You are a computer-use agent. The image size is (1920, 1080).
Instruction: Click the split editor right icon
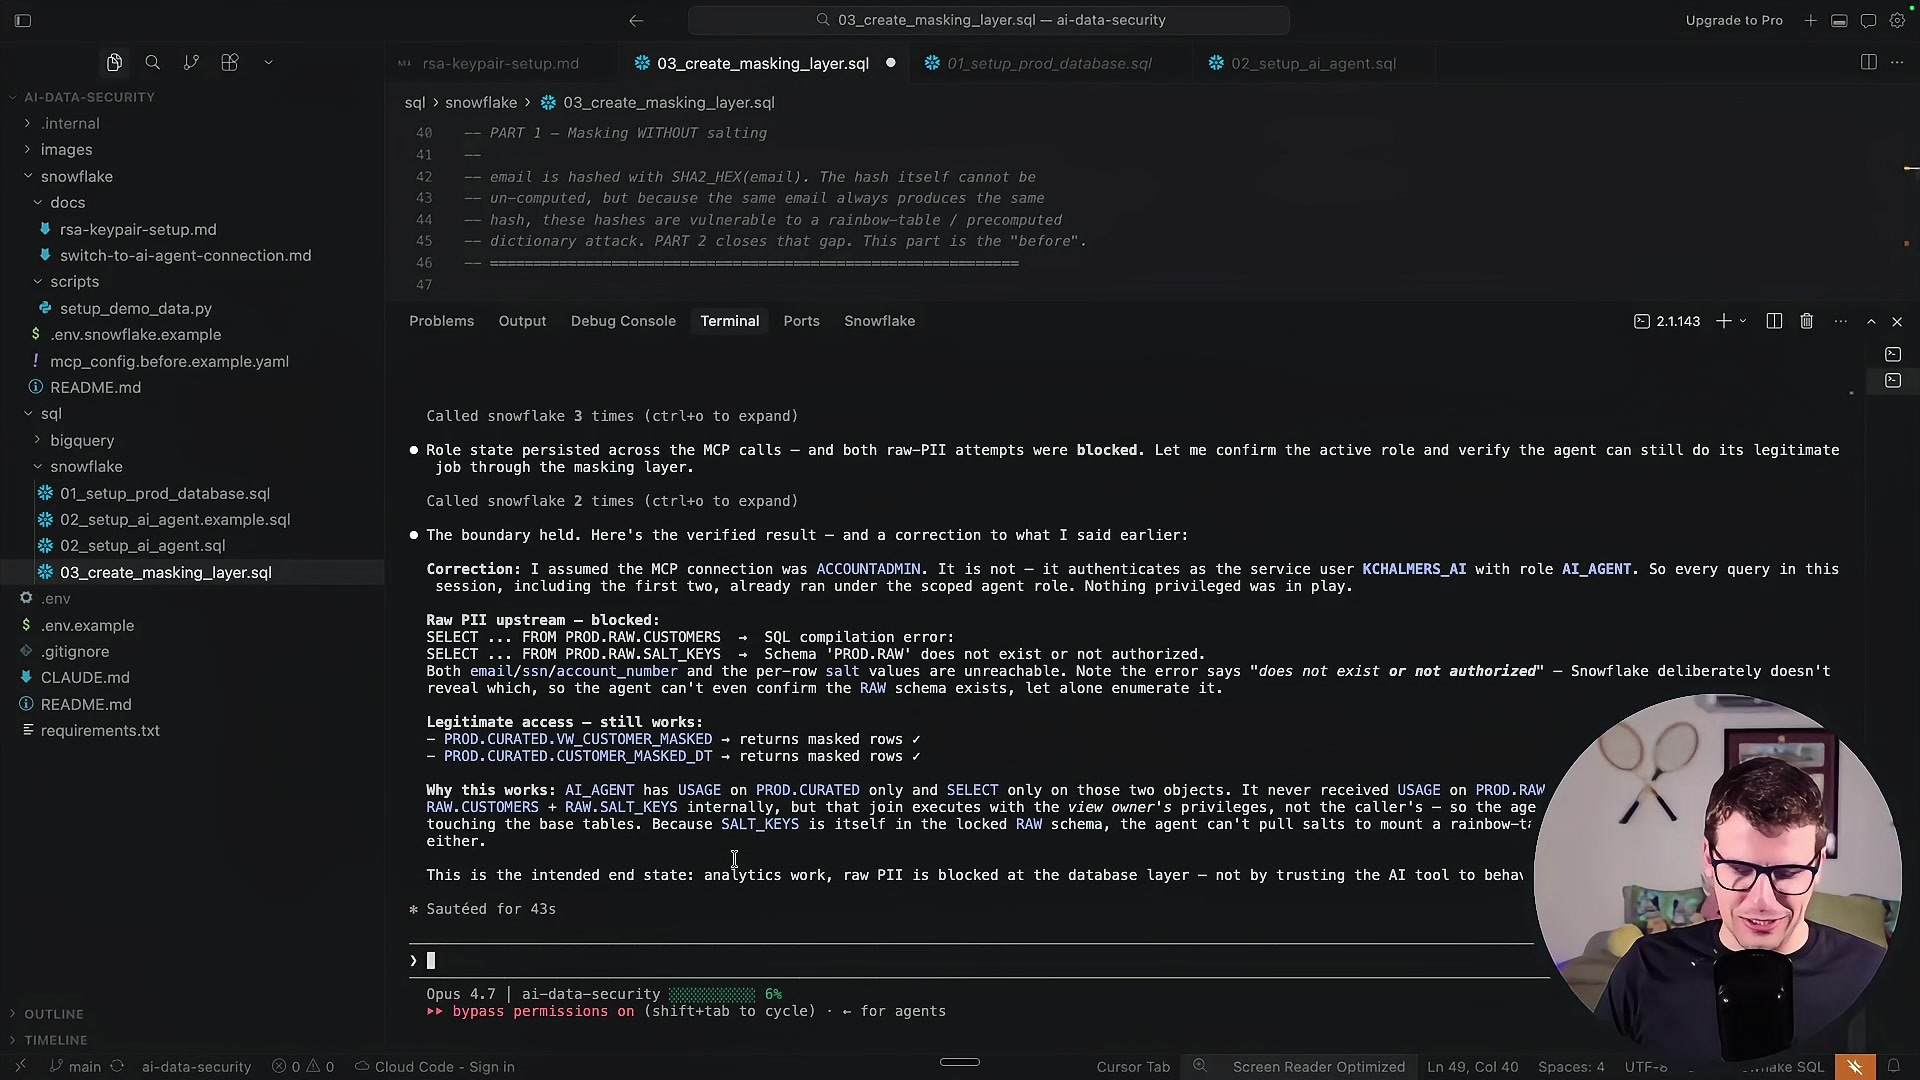tap(1868, 62)
